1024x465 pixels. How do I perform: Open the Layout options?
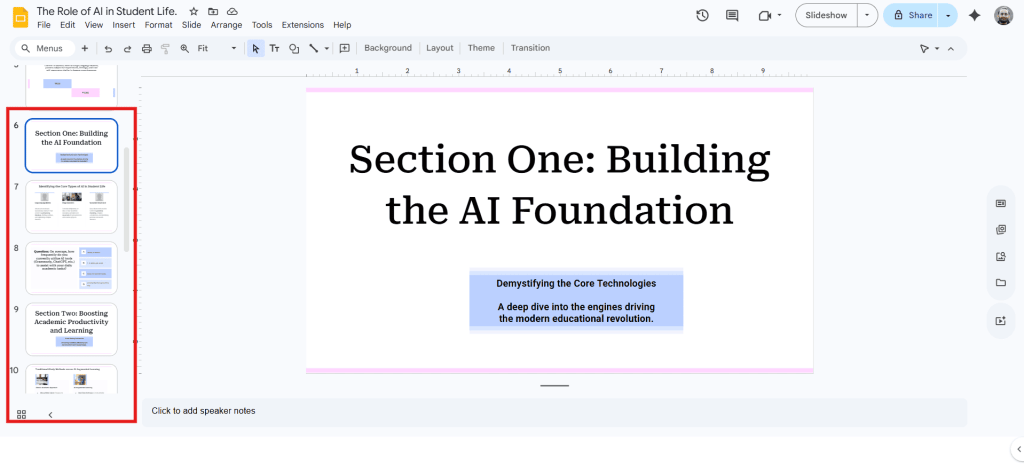point(440,48)
